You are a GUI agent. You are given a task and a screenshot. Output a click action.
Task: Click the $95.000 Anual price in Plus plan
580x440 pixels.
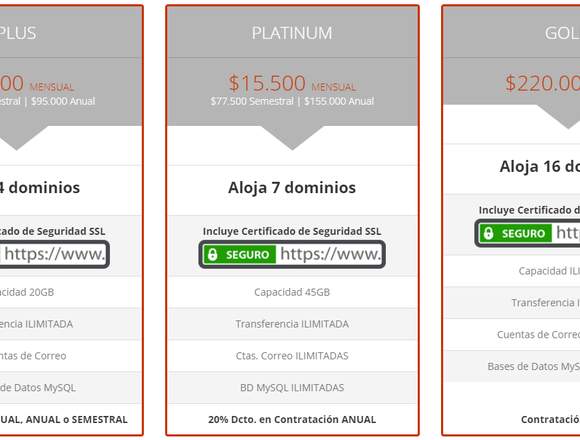(x=63, y=101)
